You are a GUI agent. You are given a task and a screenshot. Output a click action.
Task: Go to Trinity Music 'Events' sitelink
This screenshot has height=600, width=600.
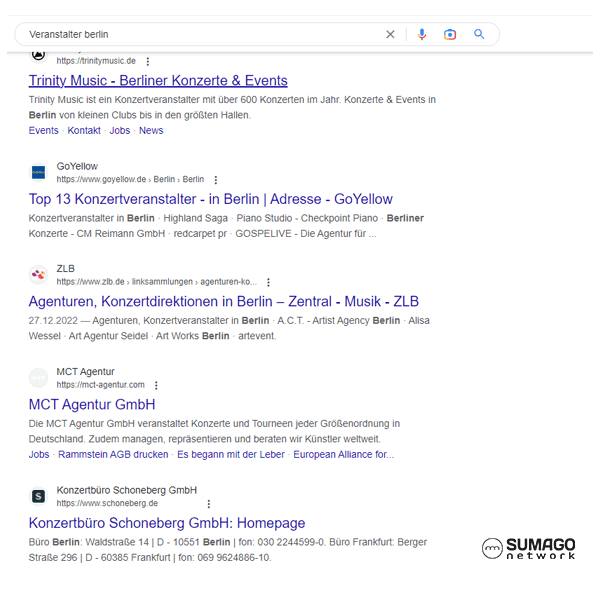coord(44,130)
